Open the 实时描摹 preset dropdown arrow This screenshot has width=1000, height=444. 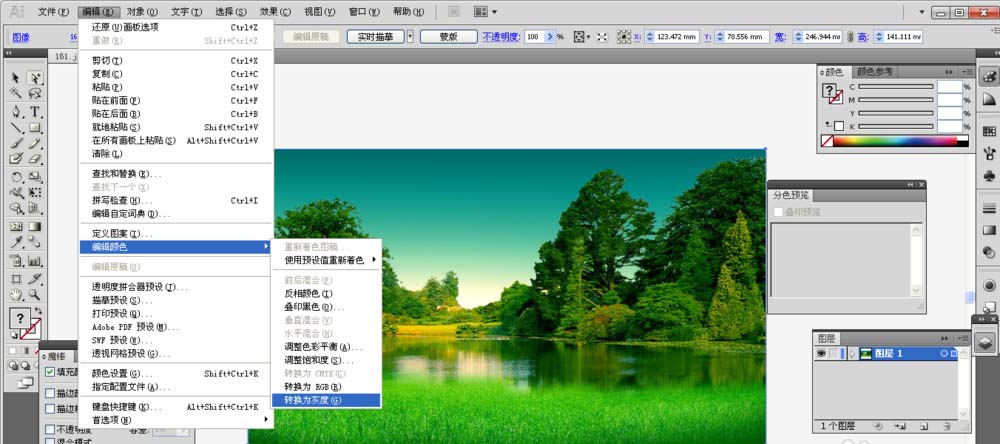[410, 37]
